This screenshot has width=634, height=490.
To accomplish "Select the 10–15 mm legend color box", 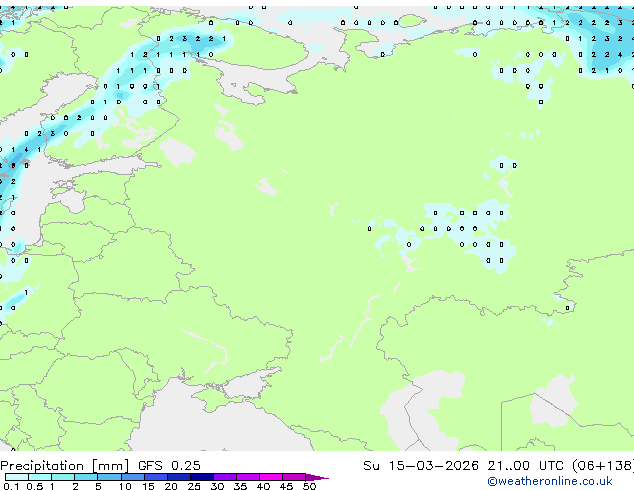I will tap(132, 477).
